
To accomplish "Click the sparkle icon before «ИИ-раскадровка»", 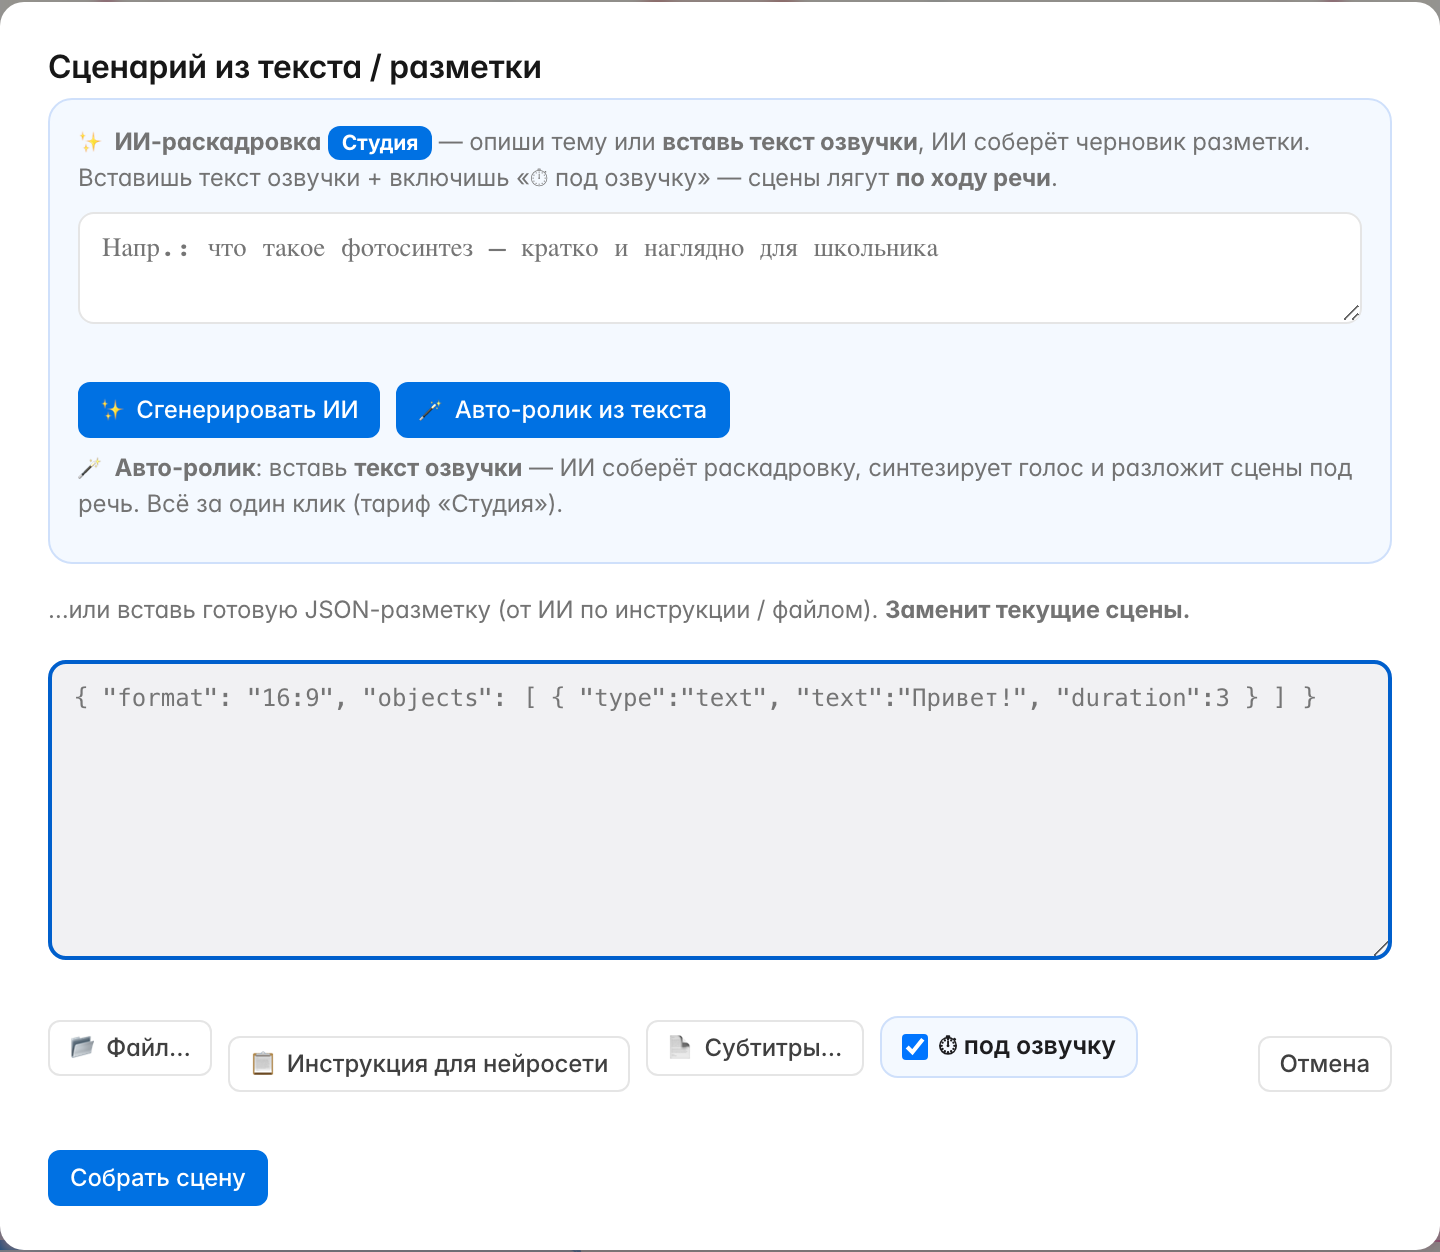I will [90, 142].
